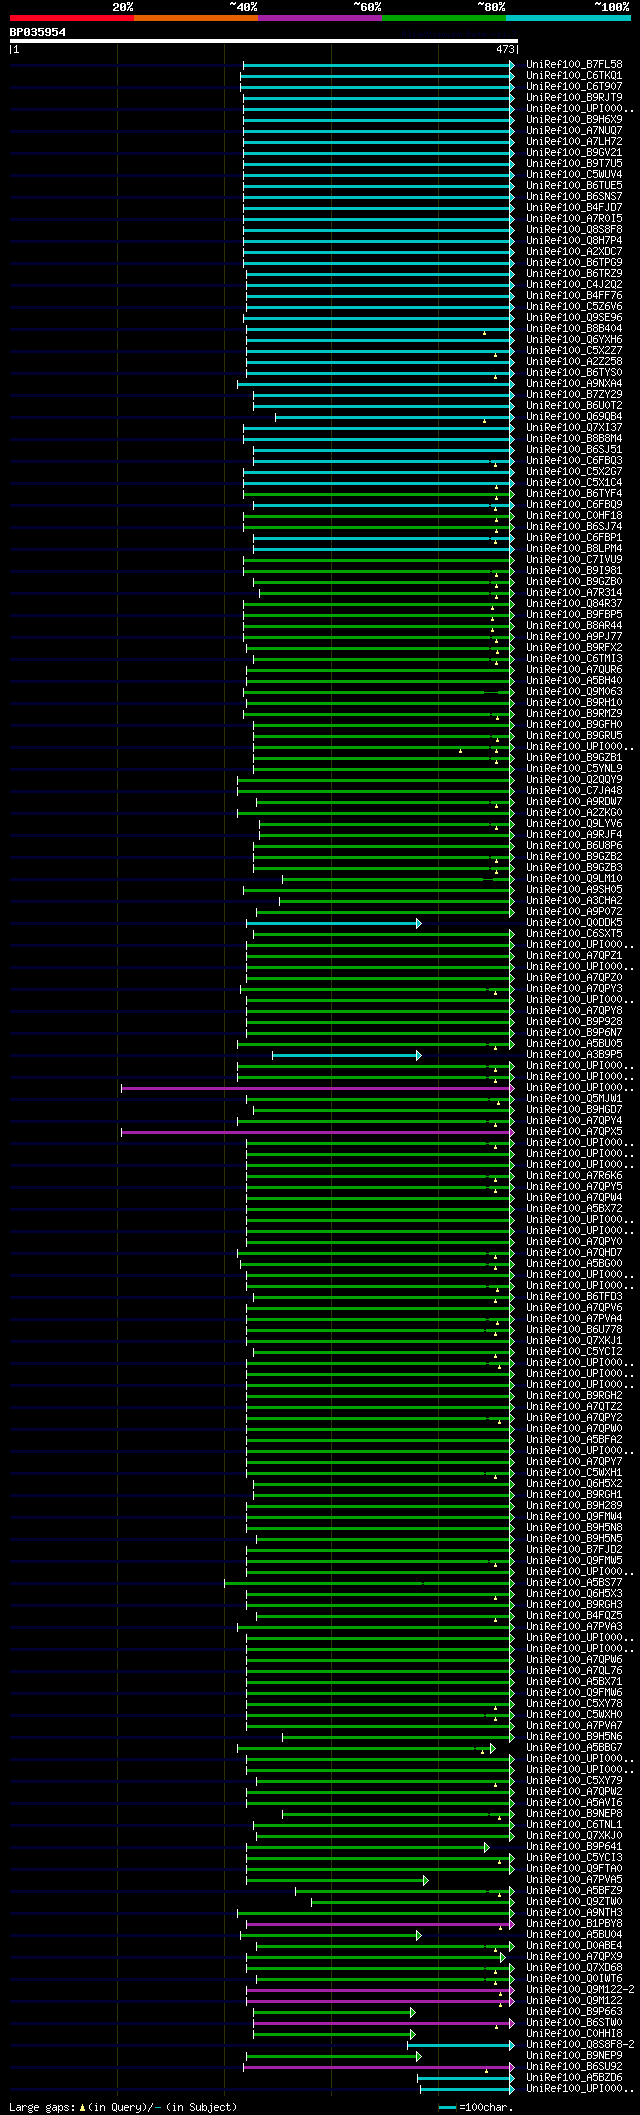
Task: Click hit label UniRef100_C0HHI8
Action: coord(574,2033)
